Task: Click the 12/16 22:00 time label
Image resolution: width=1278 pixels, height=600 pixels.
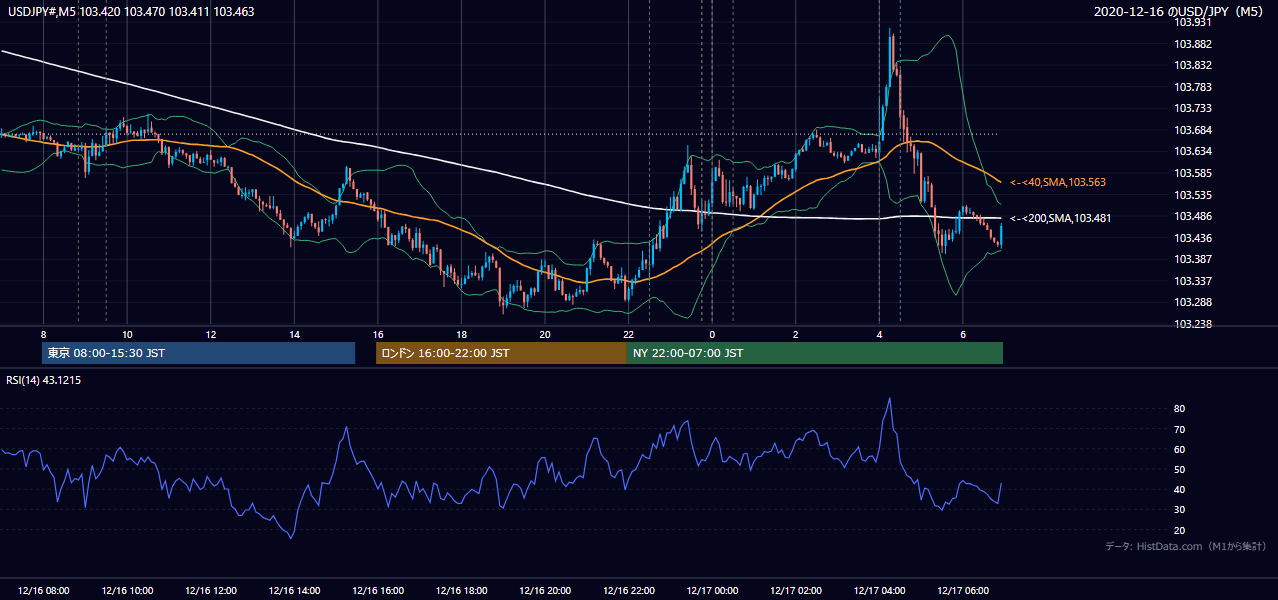Action: [628, 591]
